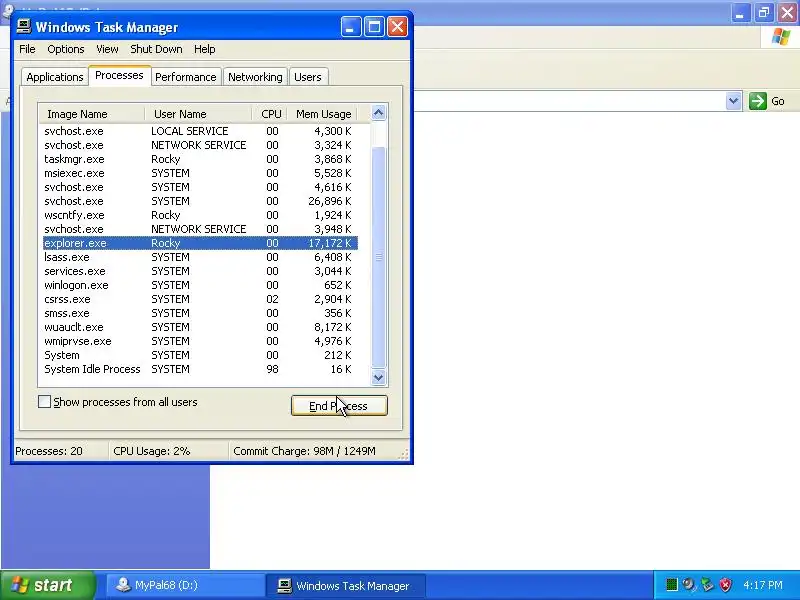800x600 pixels.
Task: Click the Windows flag logo in Explorer window
Action: (781, 37)
